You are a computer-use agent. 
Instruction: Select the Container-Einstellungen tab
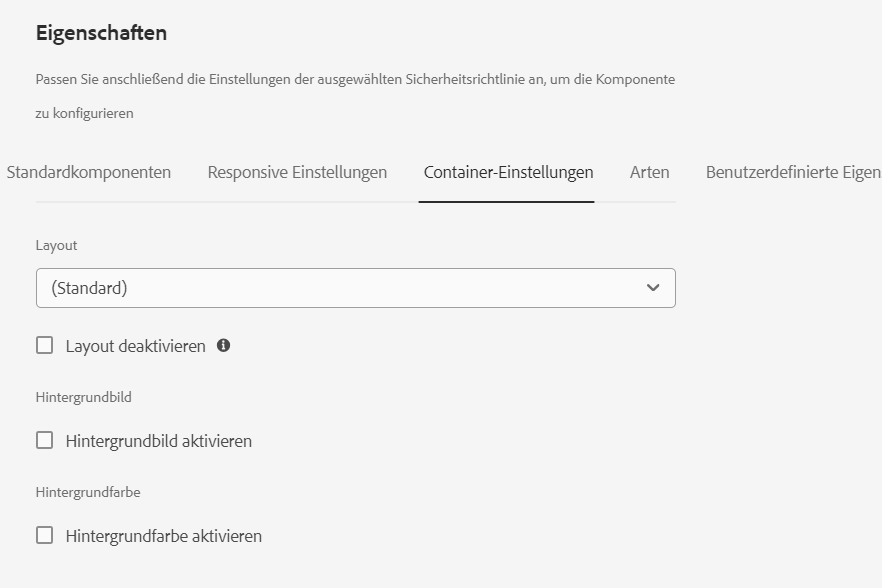tap(508, 172)
